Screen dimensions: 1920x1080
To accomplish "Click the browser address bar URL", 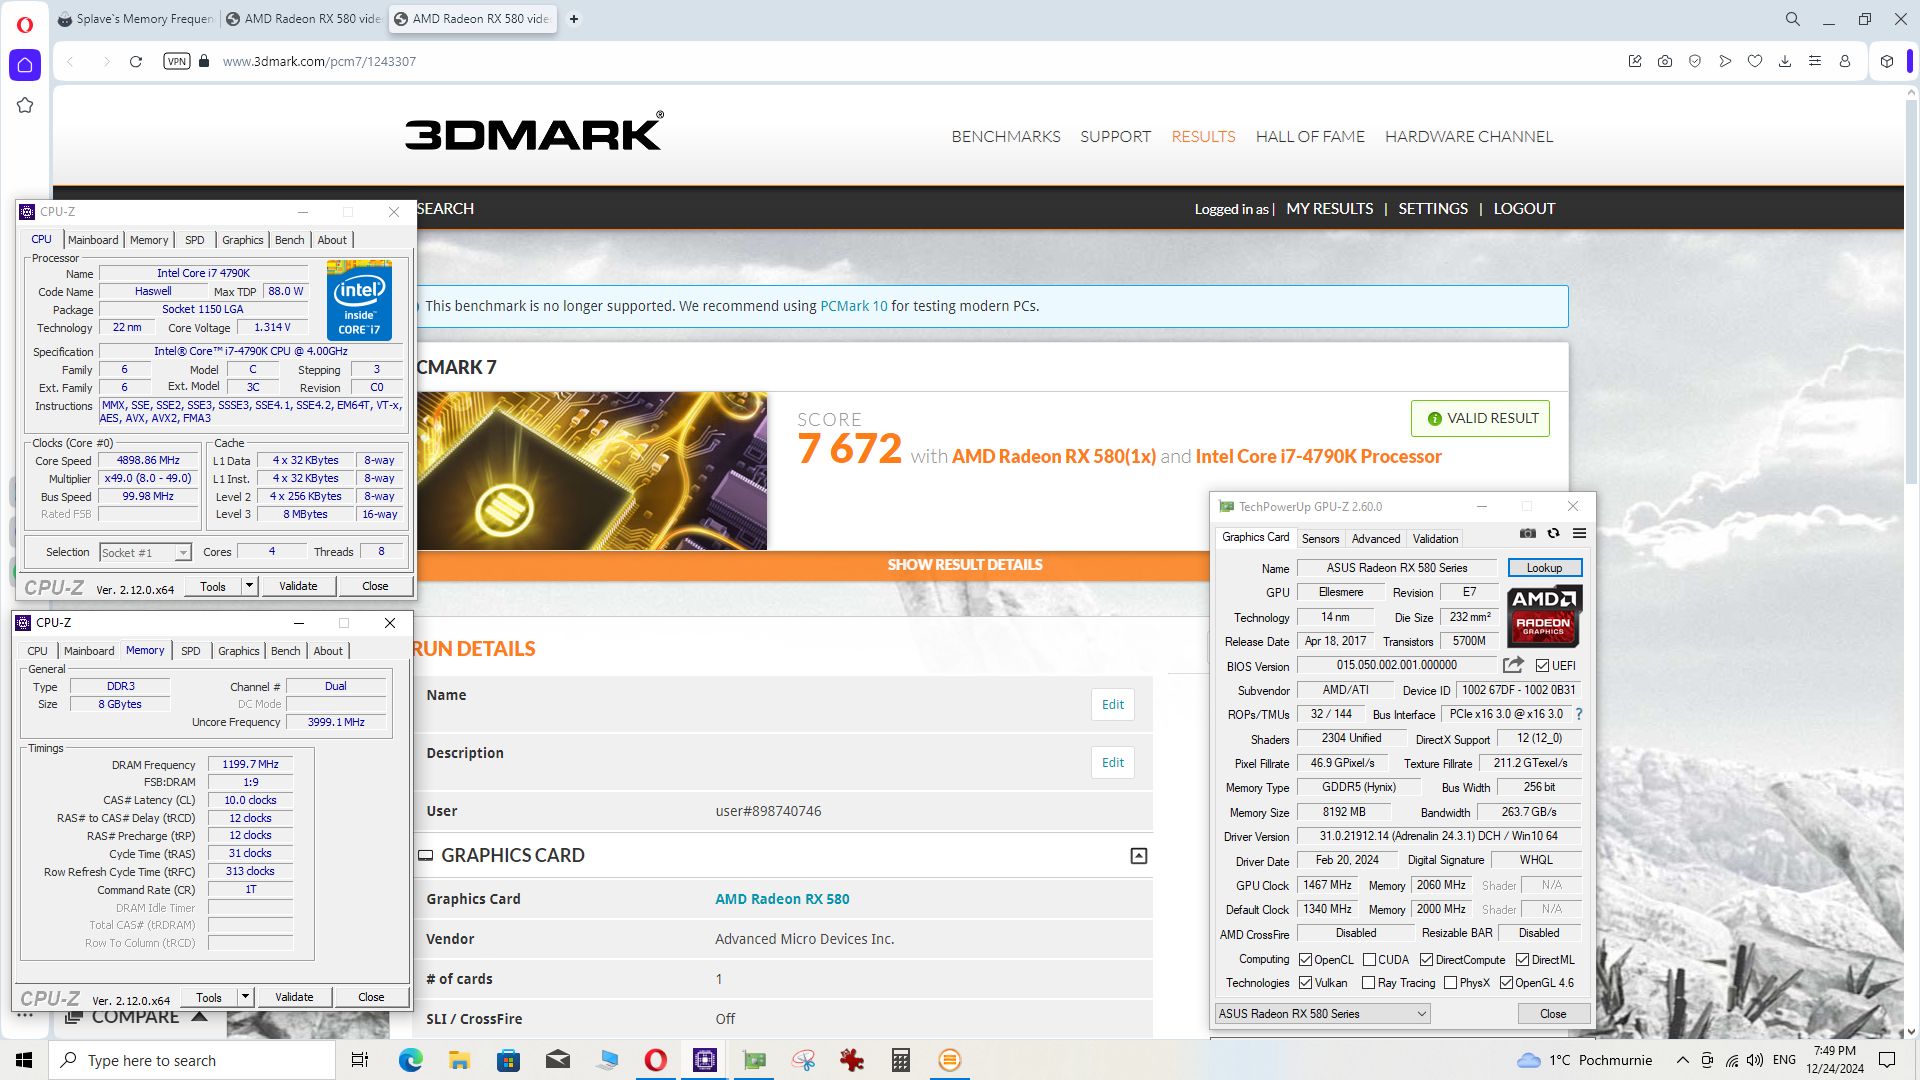I will click(x=319, y=61).
